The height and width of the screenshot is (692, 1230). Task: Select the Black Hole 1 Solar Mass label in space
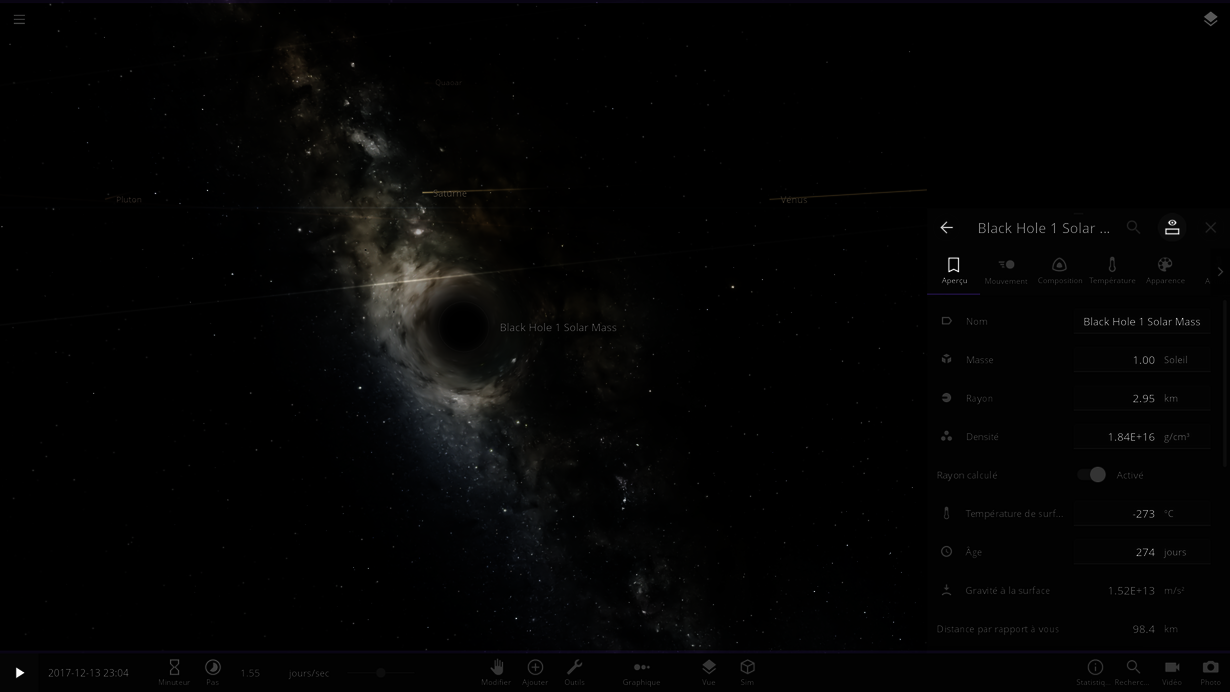558,328
